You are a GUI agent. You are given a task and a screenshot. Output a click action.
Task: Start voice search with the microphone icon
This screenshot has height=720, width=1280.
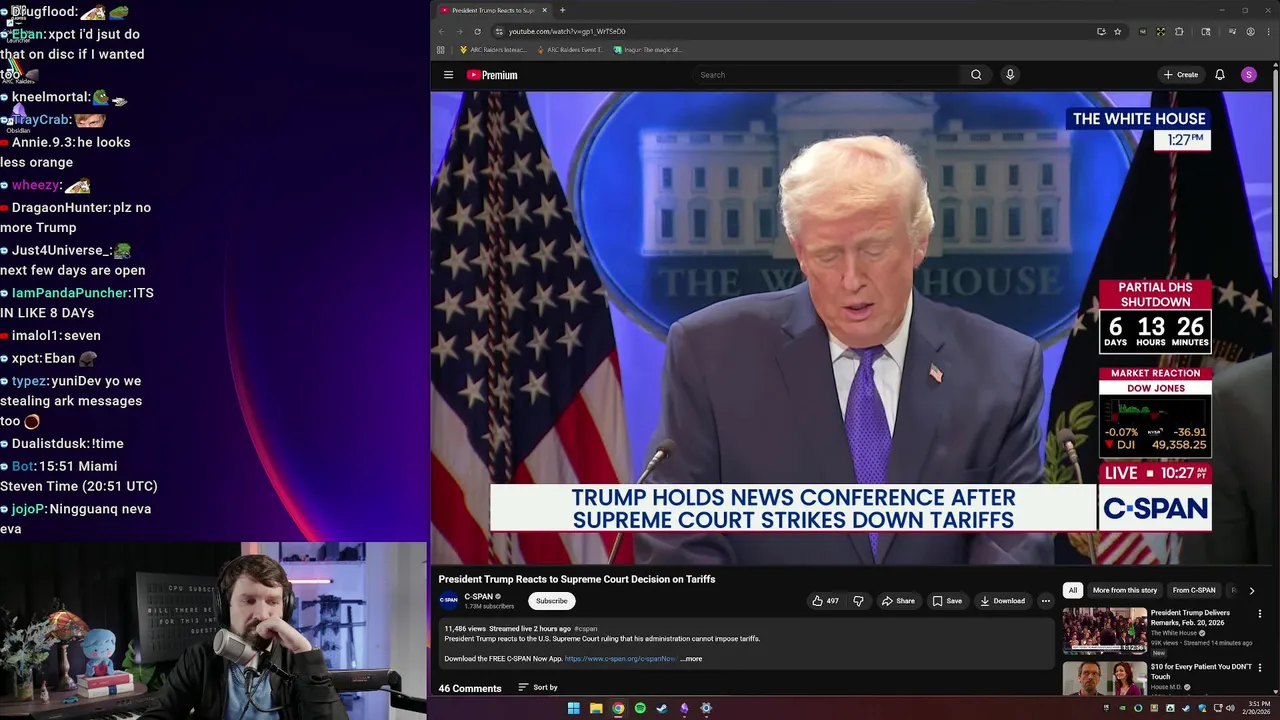coord(1010,75)
